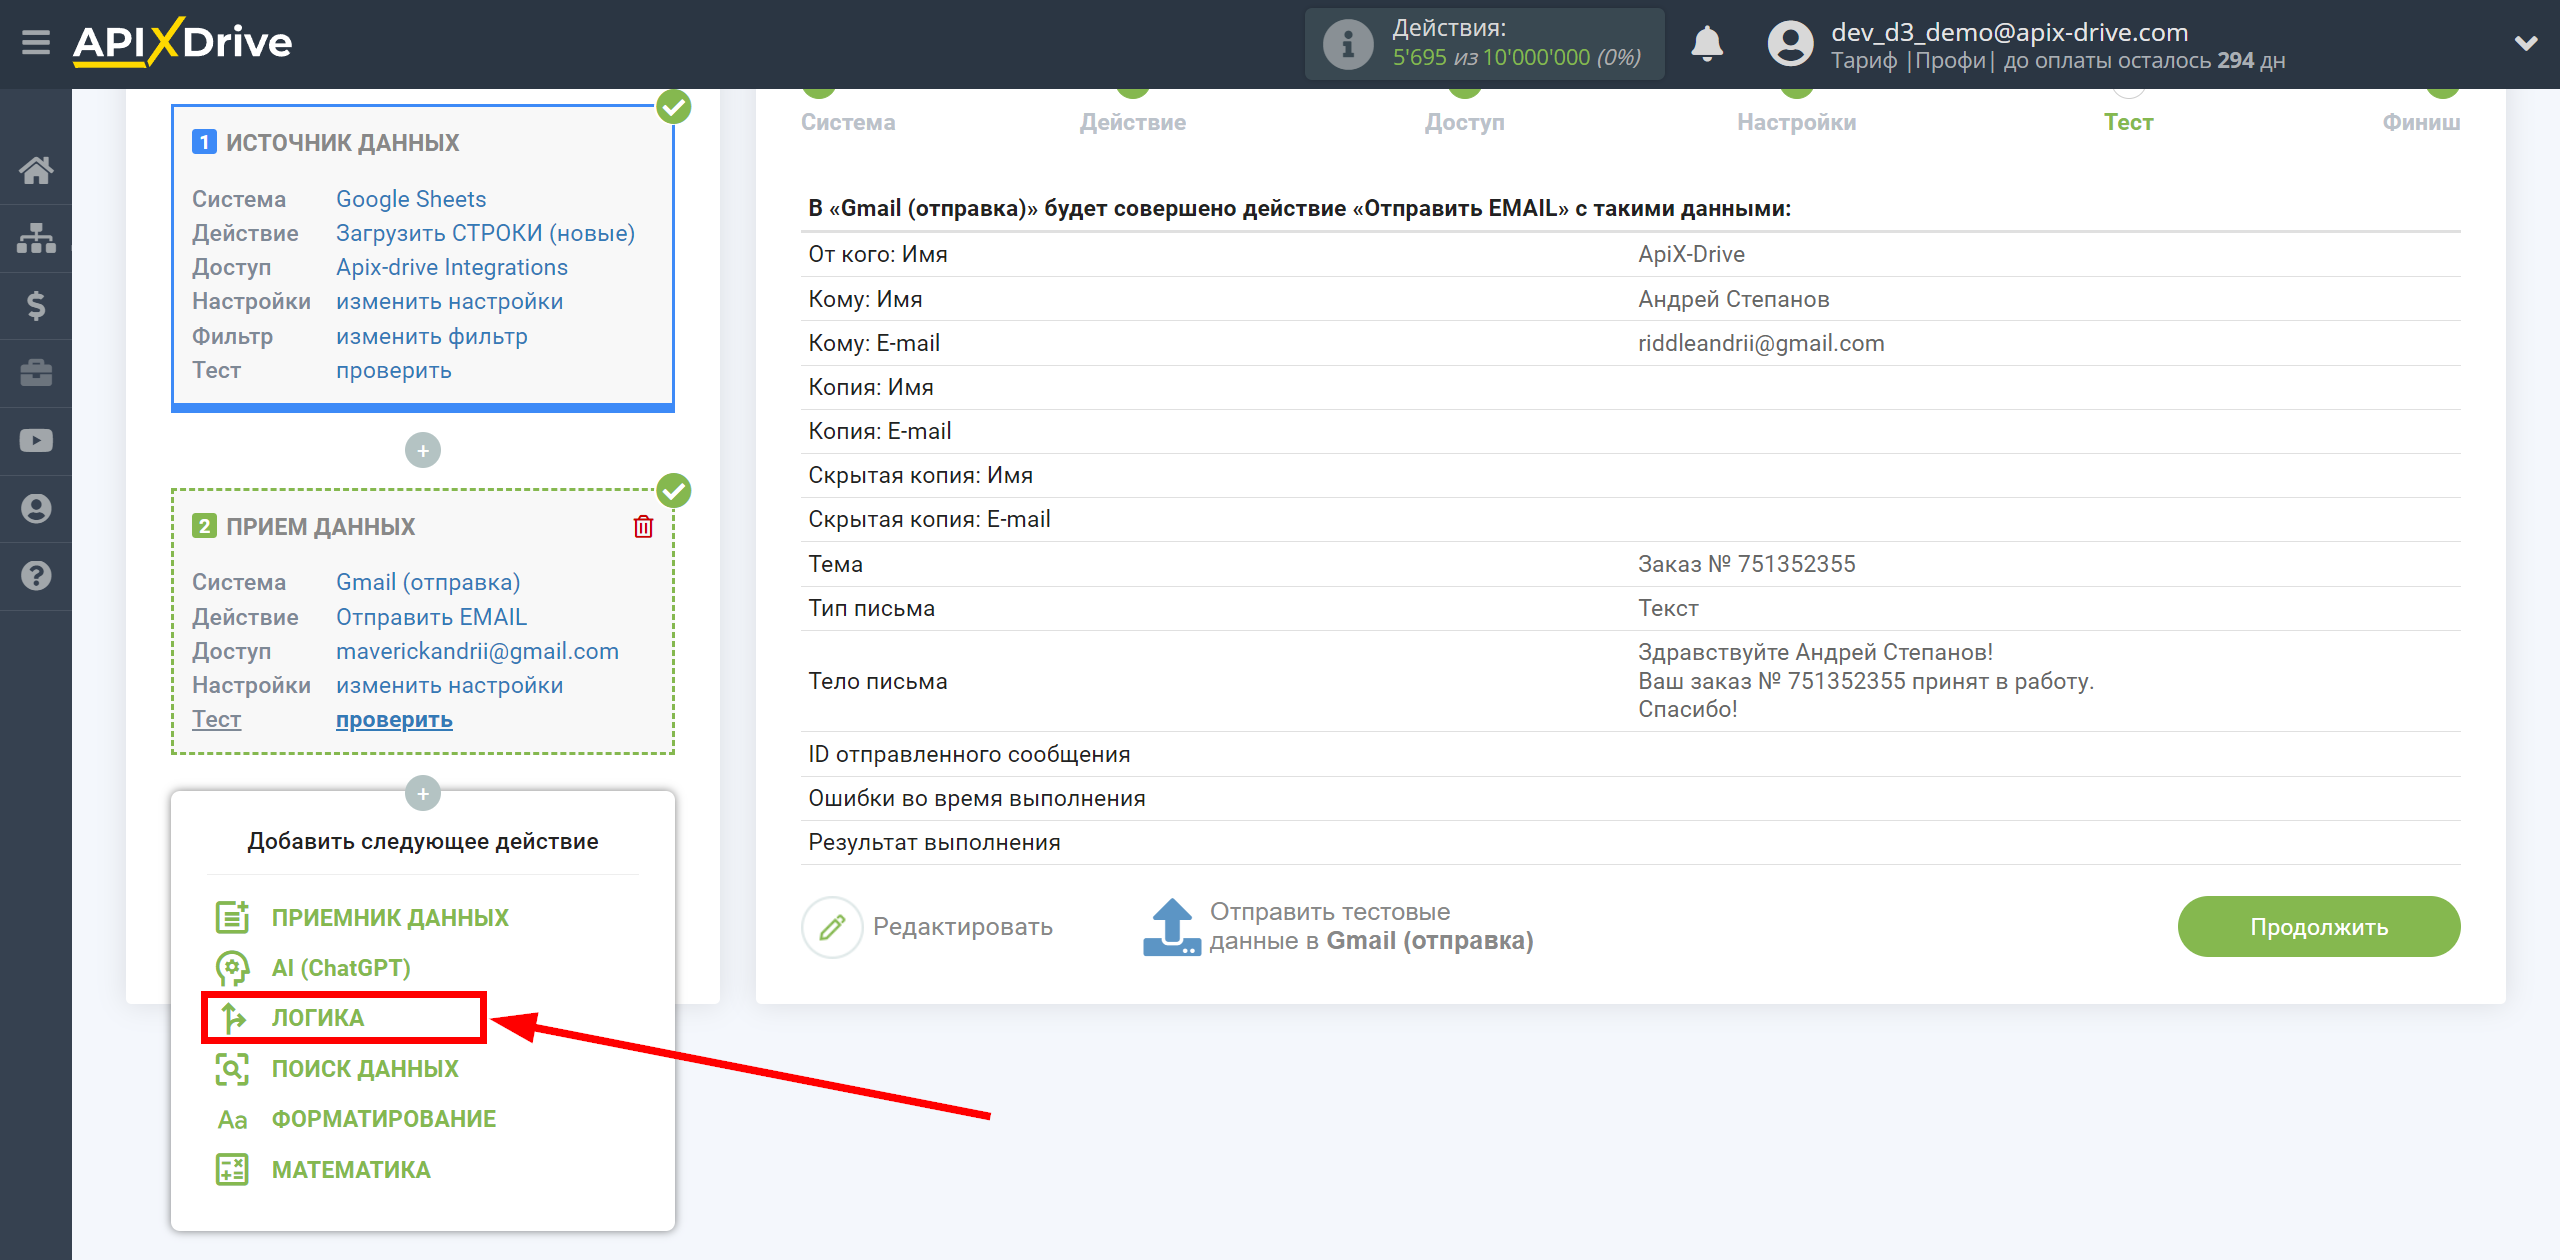Viewport: 2560px width, 1260px height.
Task: Go to Тест step
Action: [x=2128, y=122]
